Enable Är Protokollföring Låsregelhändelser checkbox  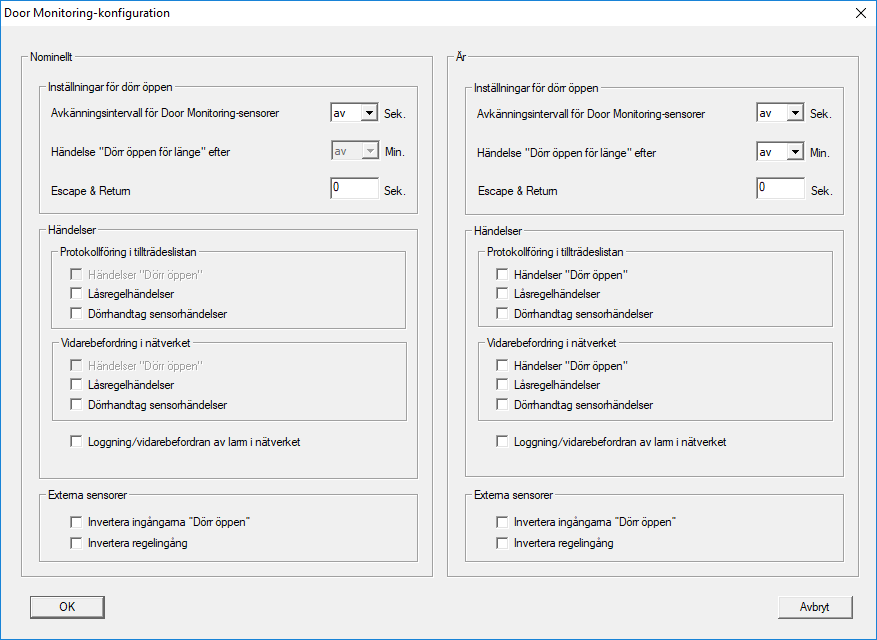coord(502,294)
